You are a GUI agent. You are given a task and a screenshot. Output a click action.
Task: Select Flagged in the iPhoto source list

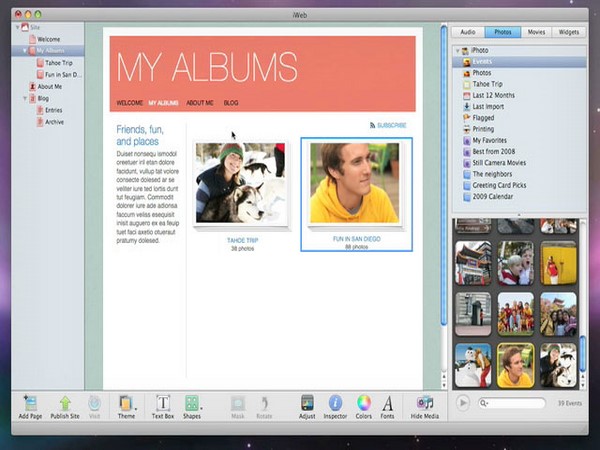tap(483, 117)
